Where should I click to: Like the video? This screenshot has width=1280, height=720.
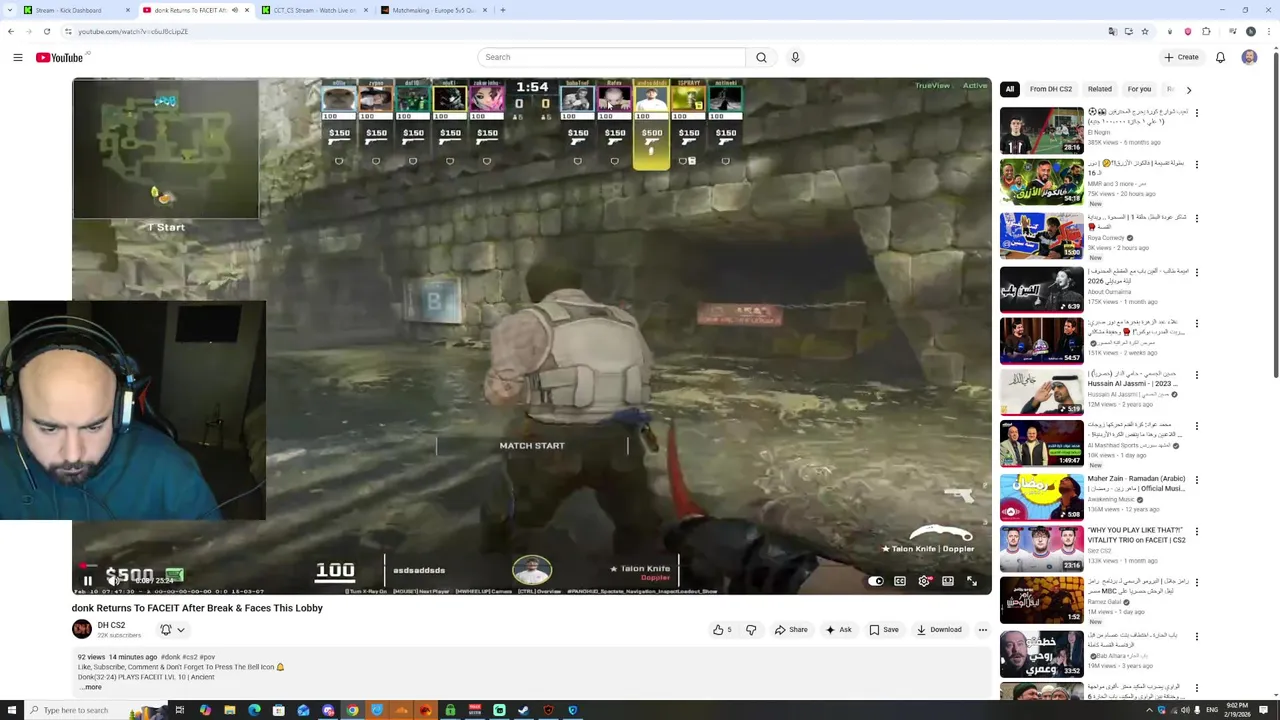pyautogui.click(x=722, y=630)
